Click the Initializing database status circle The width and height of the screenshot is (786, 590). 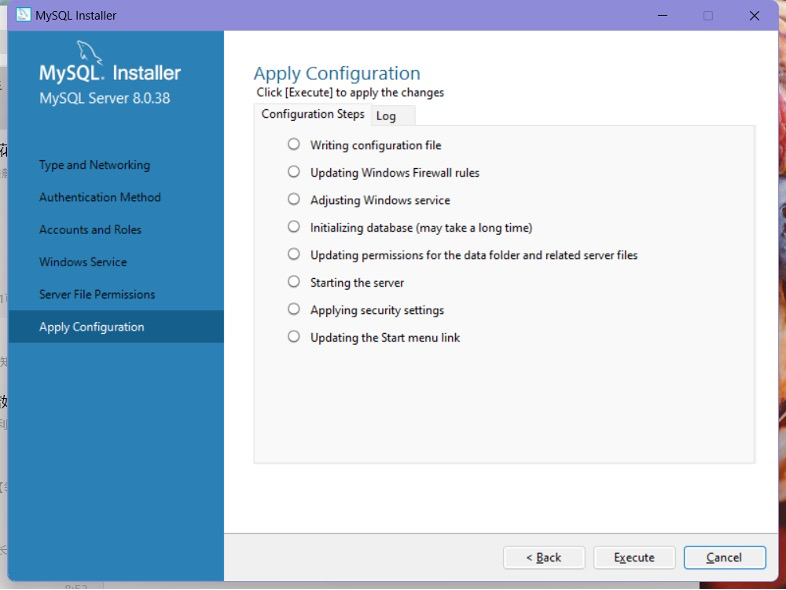tap(294, 227)
